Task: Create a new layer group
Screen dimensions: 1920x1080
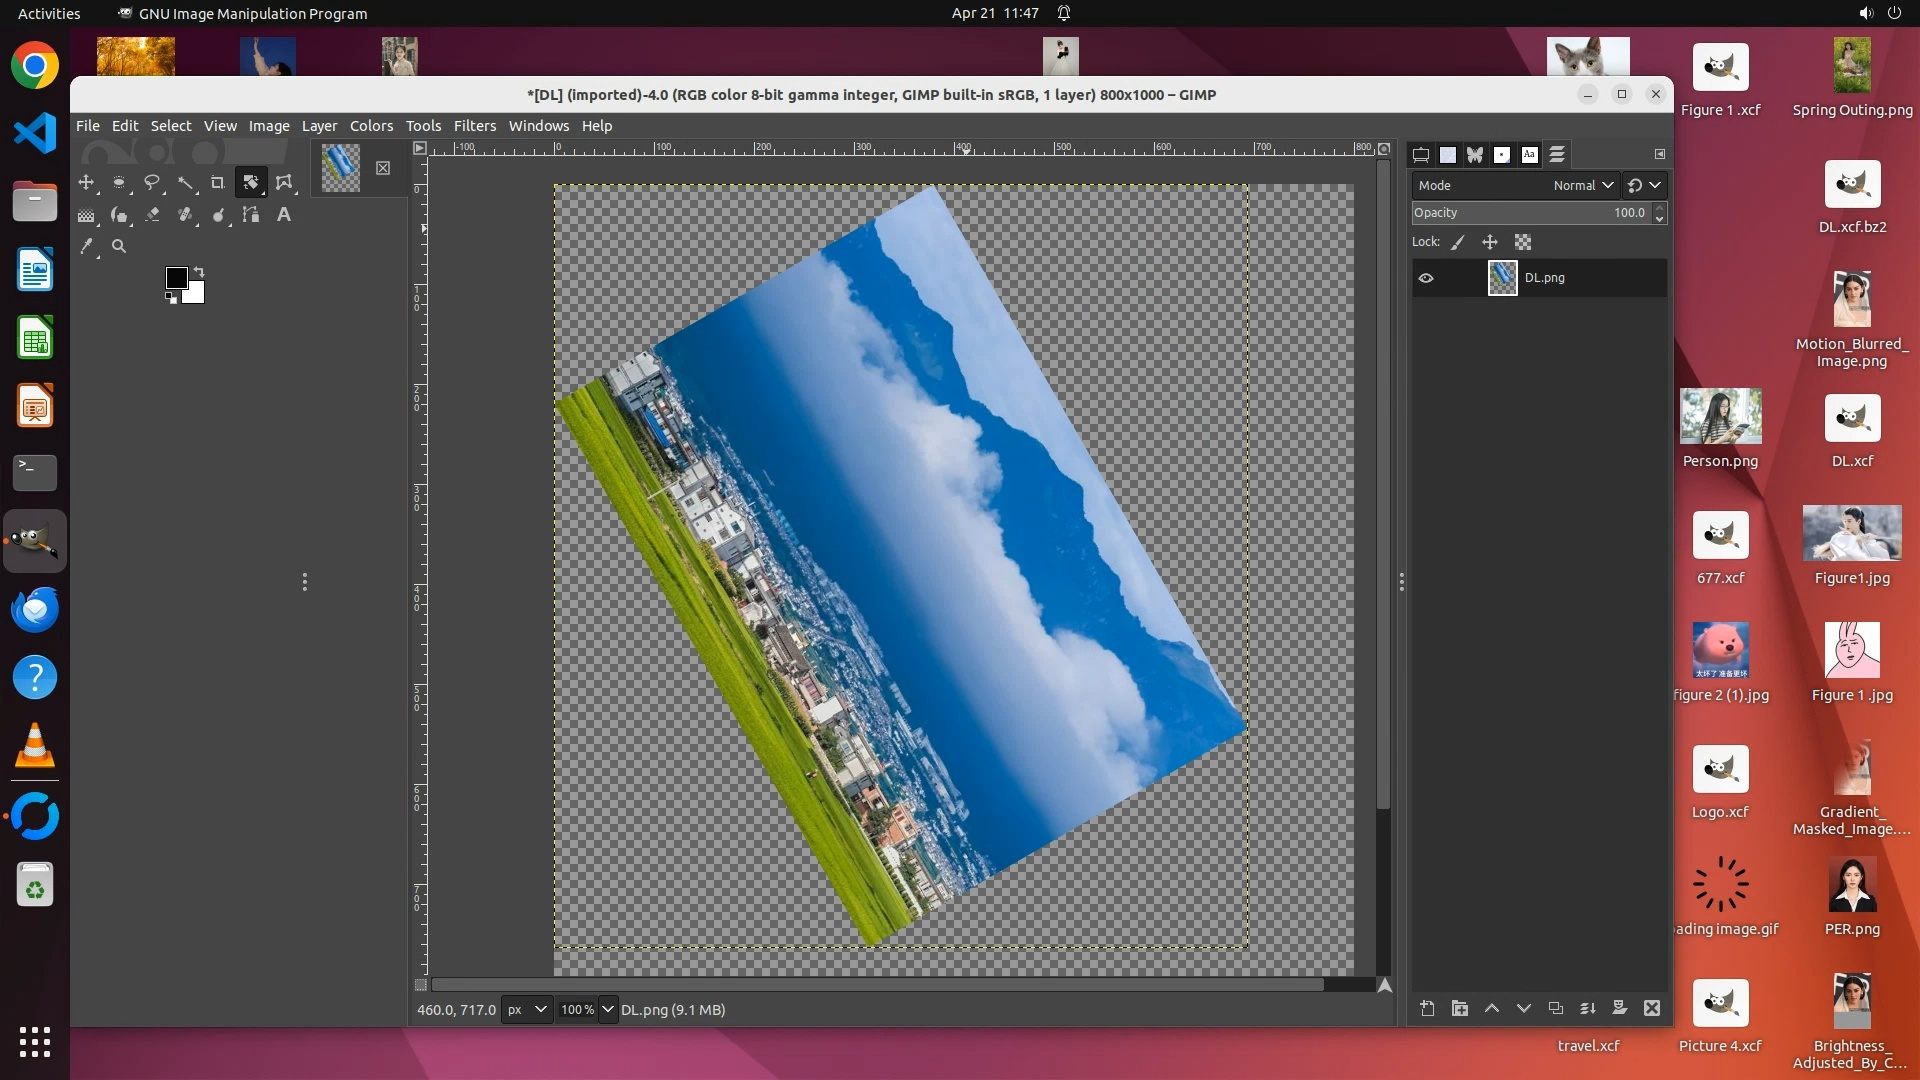Action: pos(1459,1008)
